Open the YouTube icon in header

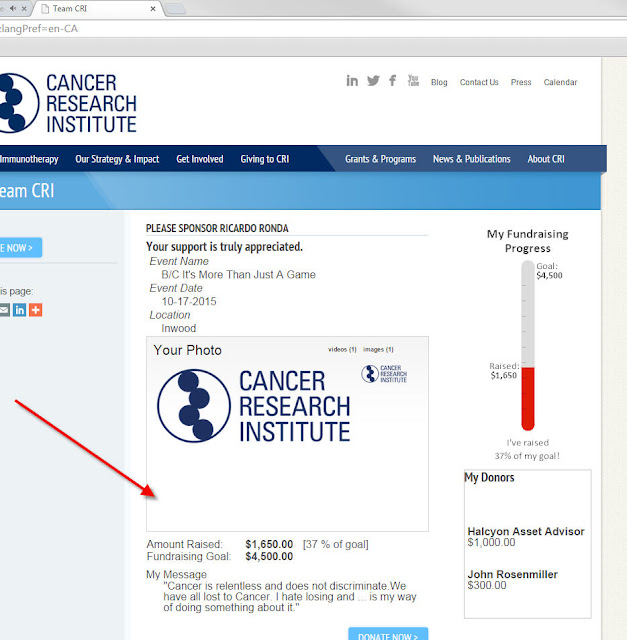[x=413, y=80]
